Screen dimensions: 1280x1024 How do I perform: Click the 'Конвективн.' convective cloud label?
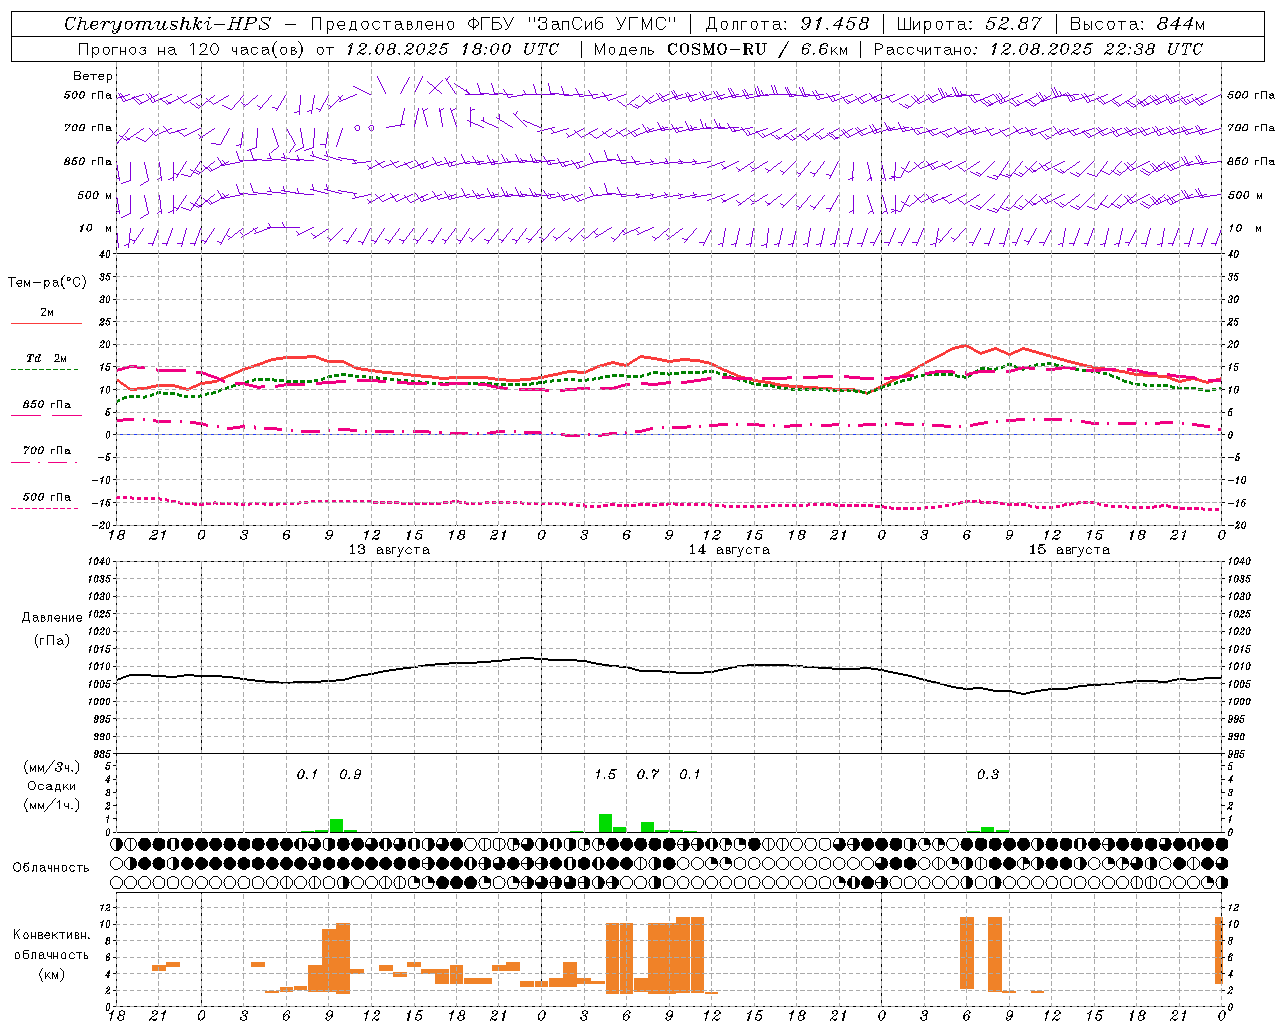52,935
